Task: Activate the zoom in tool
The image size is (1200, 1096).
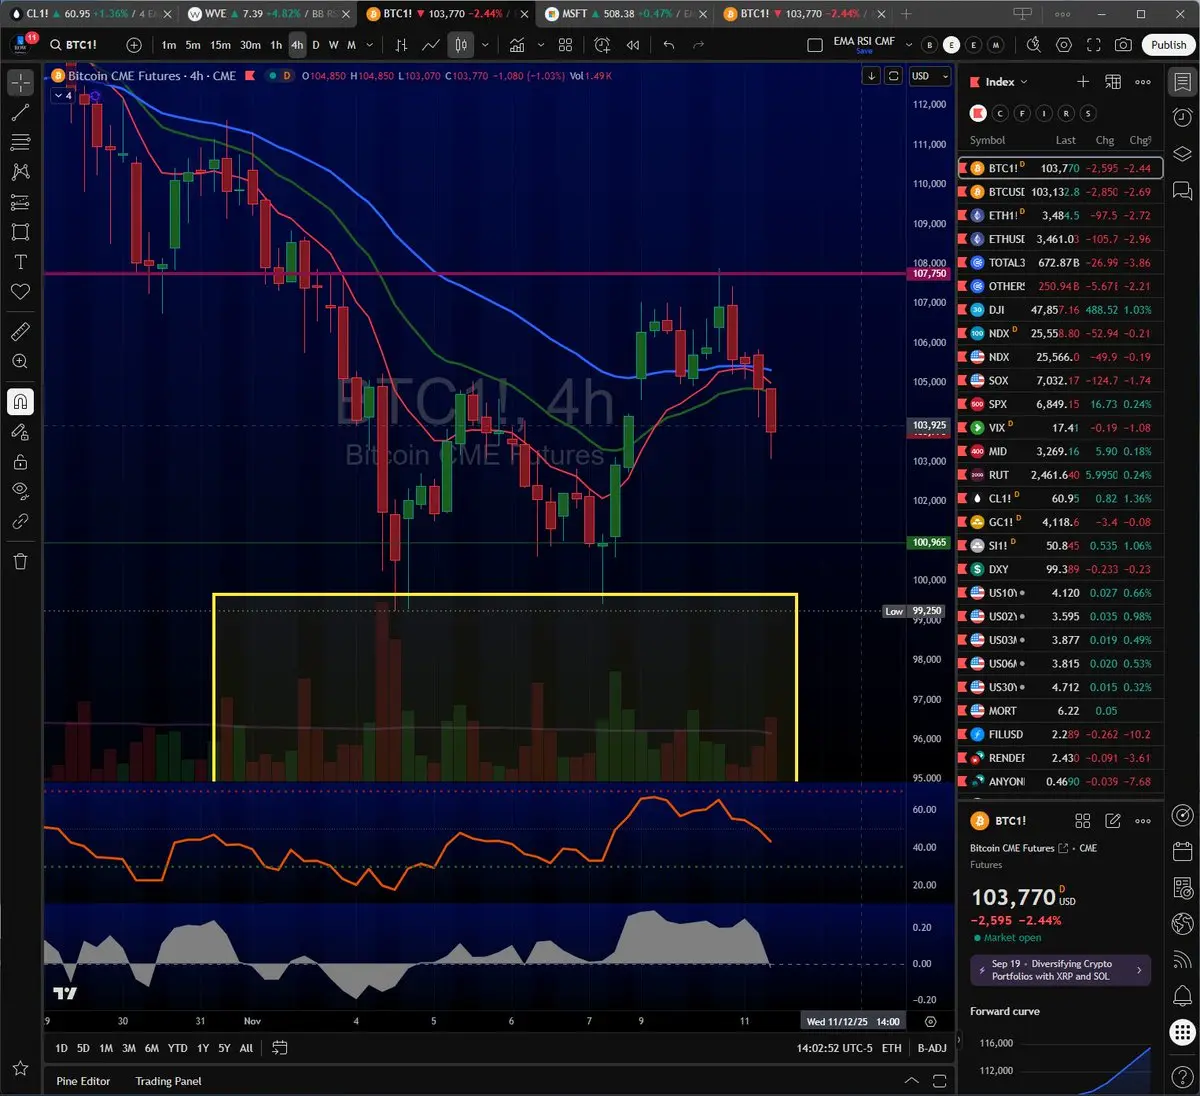Action: 20,361
